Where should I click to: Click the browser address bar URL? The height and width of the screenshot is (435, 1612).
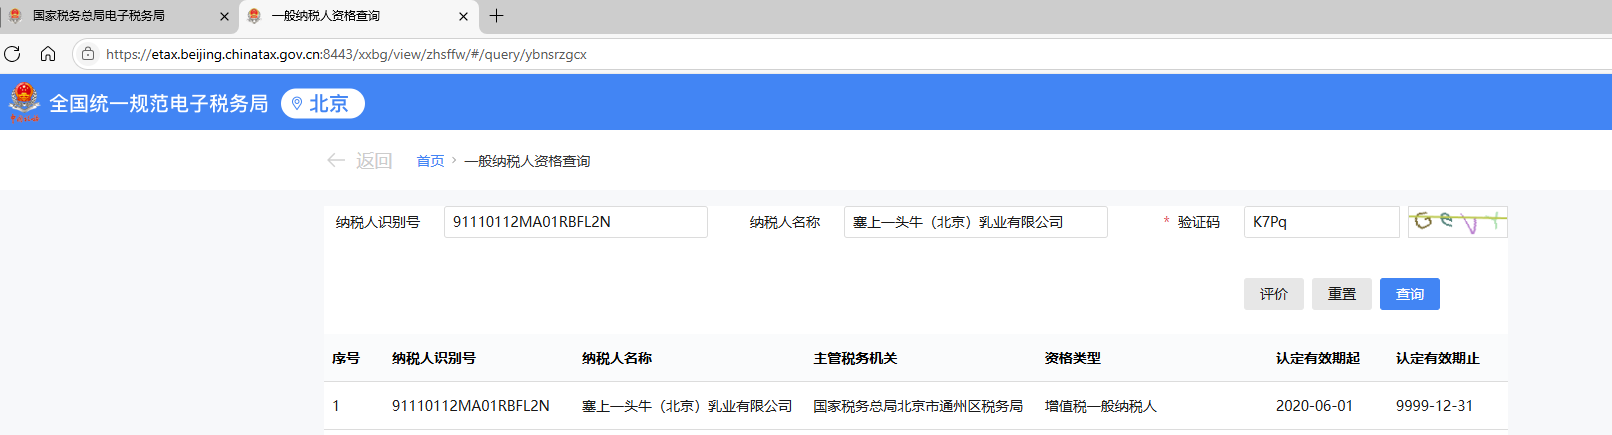tap(346, 54)
